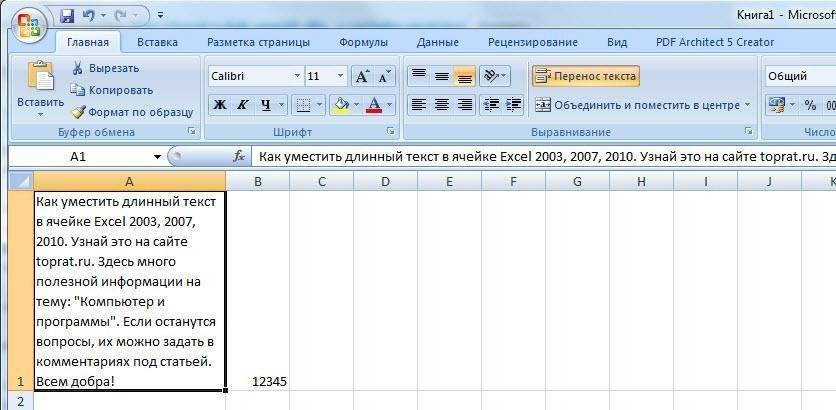Select cell A1 with the long text

(x=130, y=291)
